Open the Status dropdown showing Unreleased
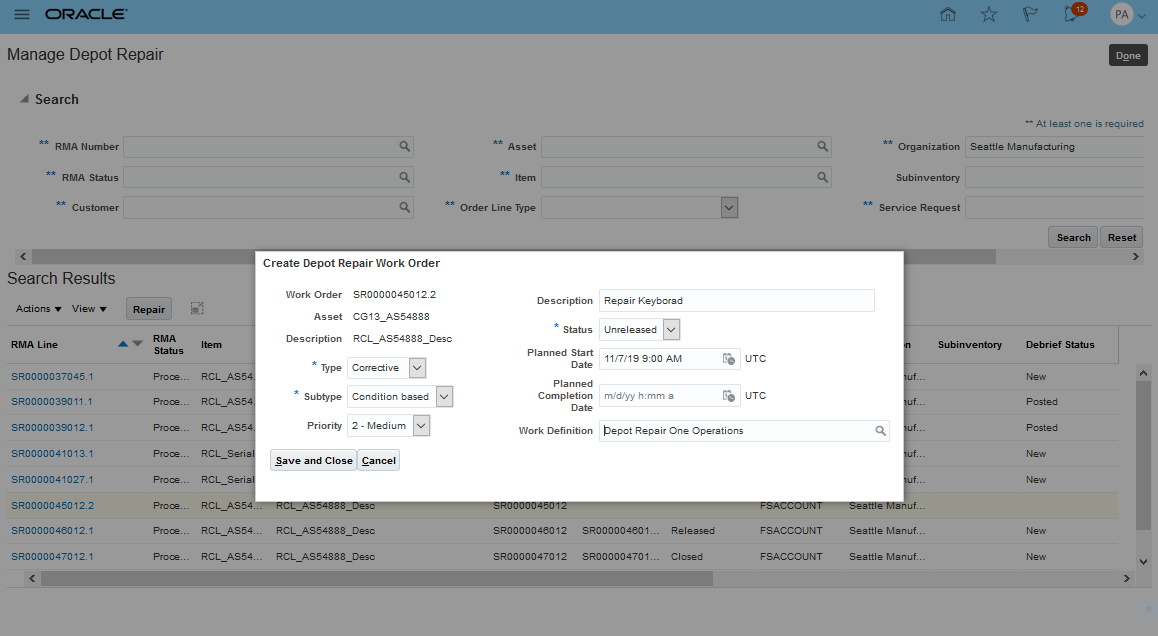 671,329
